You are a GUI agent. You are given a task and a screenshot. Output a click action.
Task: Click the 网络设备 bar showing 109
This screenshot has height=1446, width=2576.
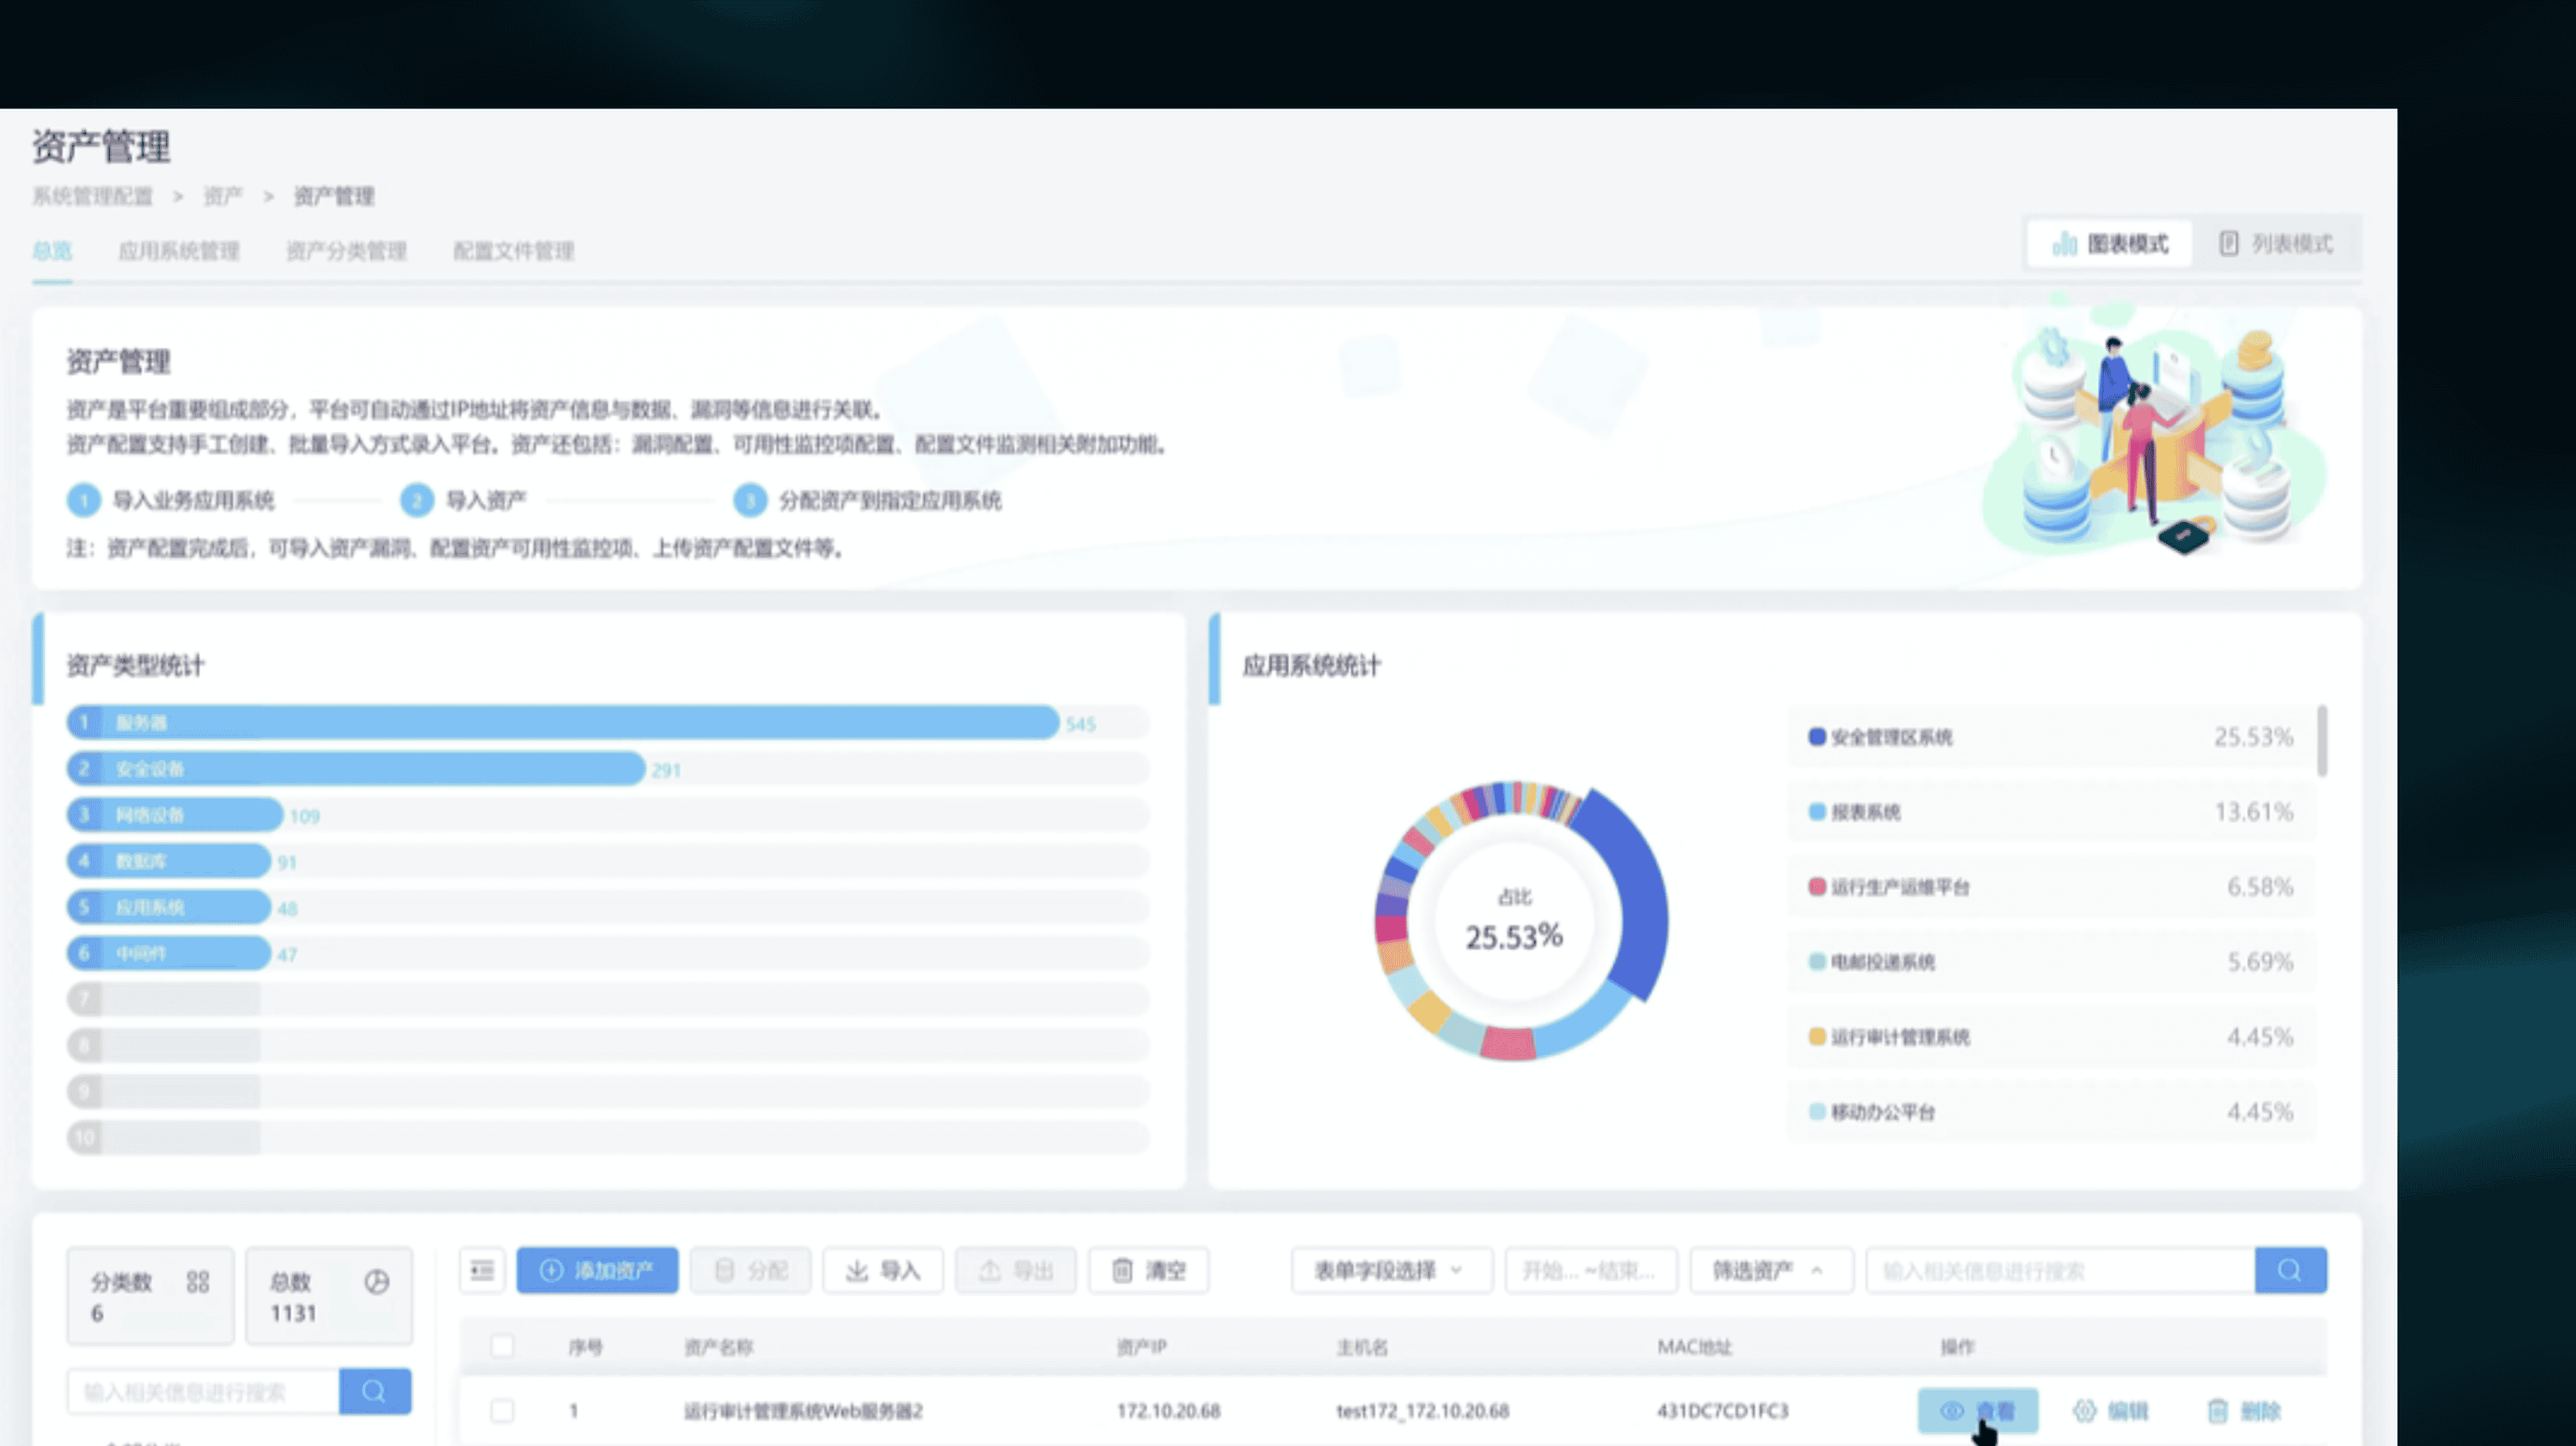175,814
